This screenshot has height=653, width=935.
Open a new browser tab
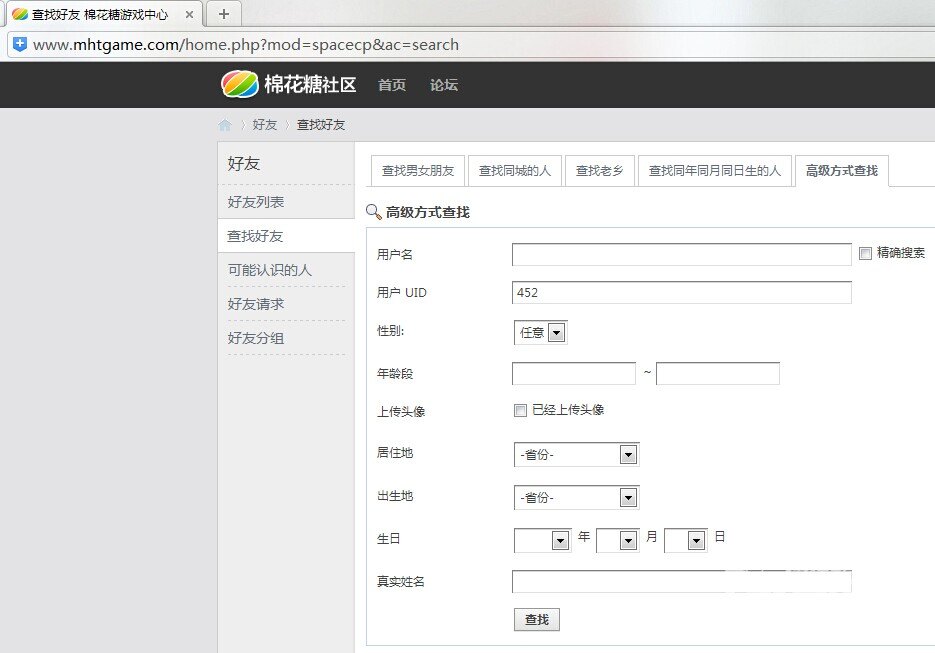click(224, 14)
